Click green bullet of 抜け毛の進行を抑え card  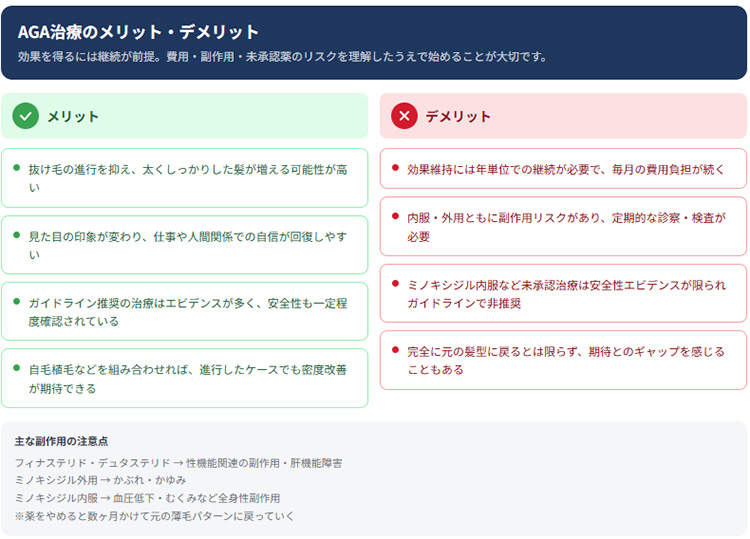click(17, 168)
